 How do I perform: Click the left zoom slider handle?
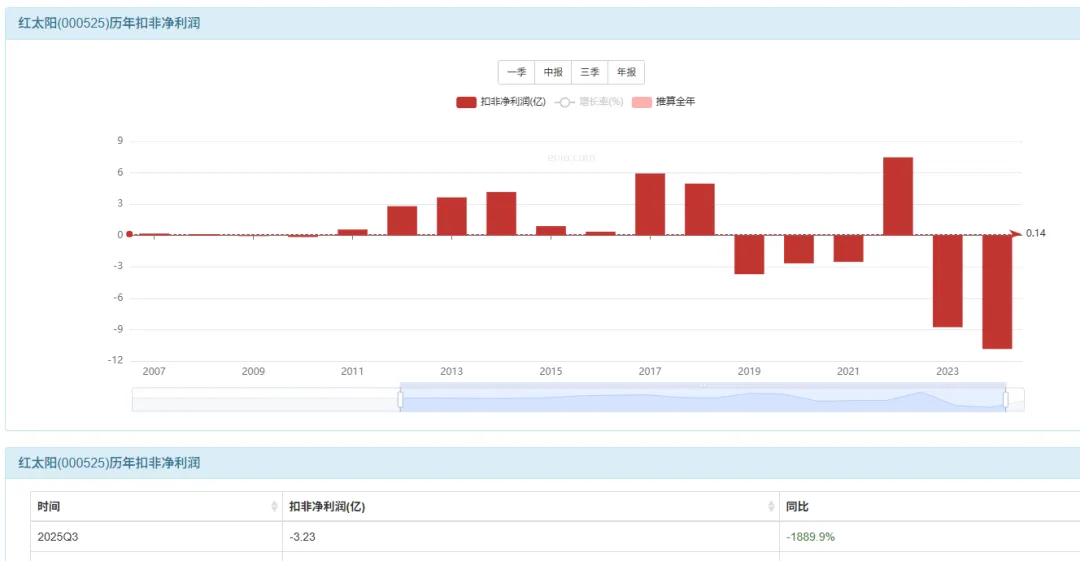coord(400,400)
